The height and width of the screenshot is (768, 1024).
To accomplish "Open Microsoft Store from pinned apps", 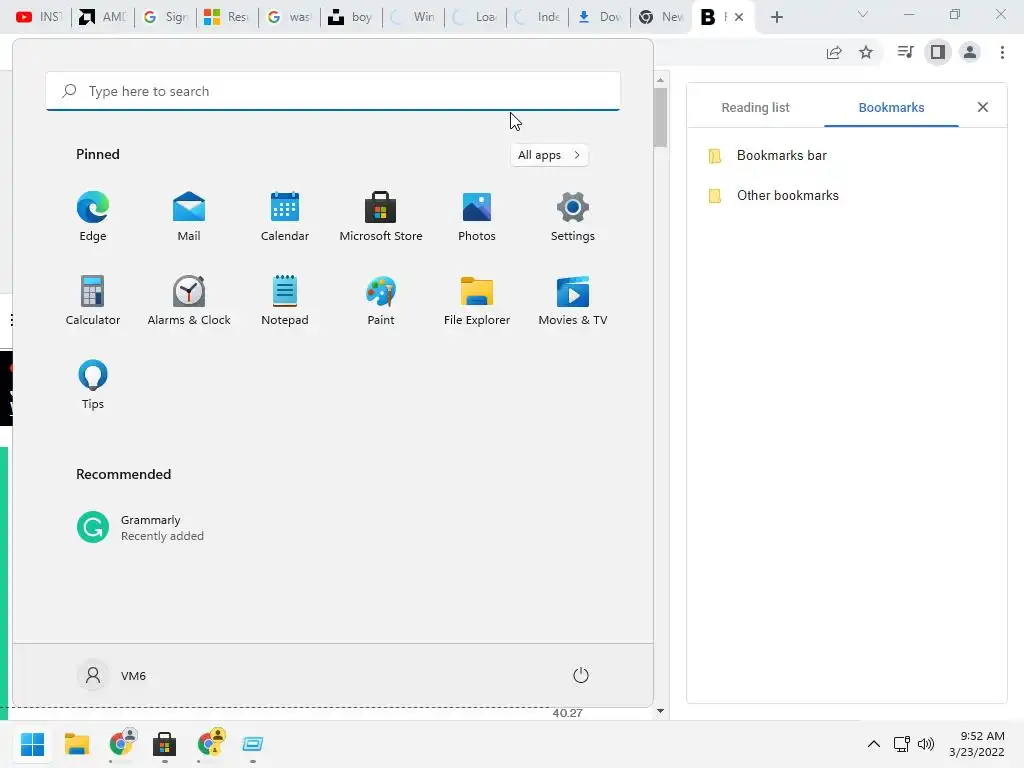I will click(x=381, y=217).
